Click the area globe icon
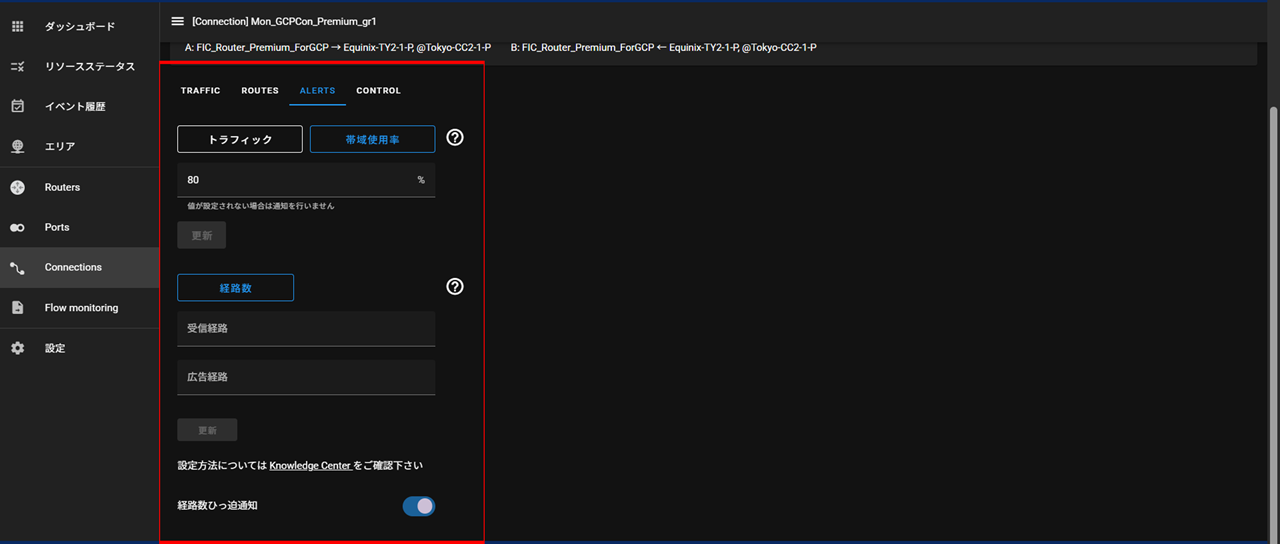The height and width of the screenshot is (544, 1280). click(17, 146)
